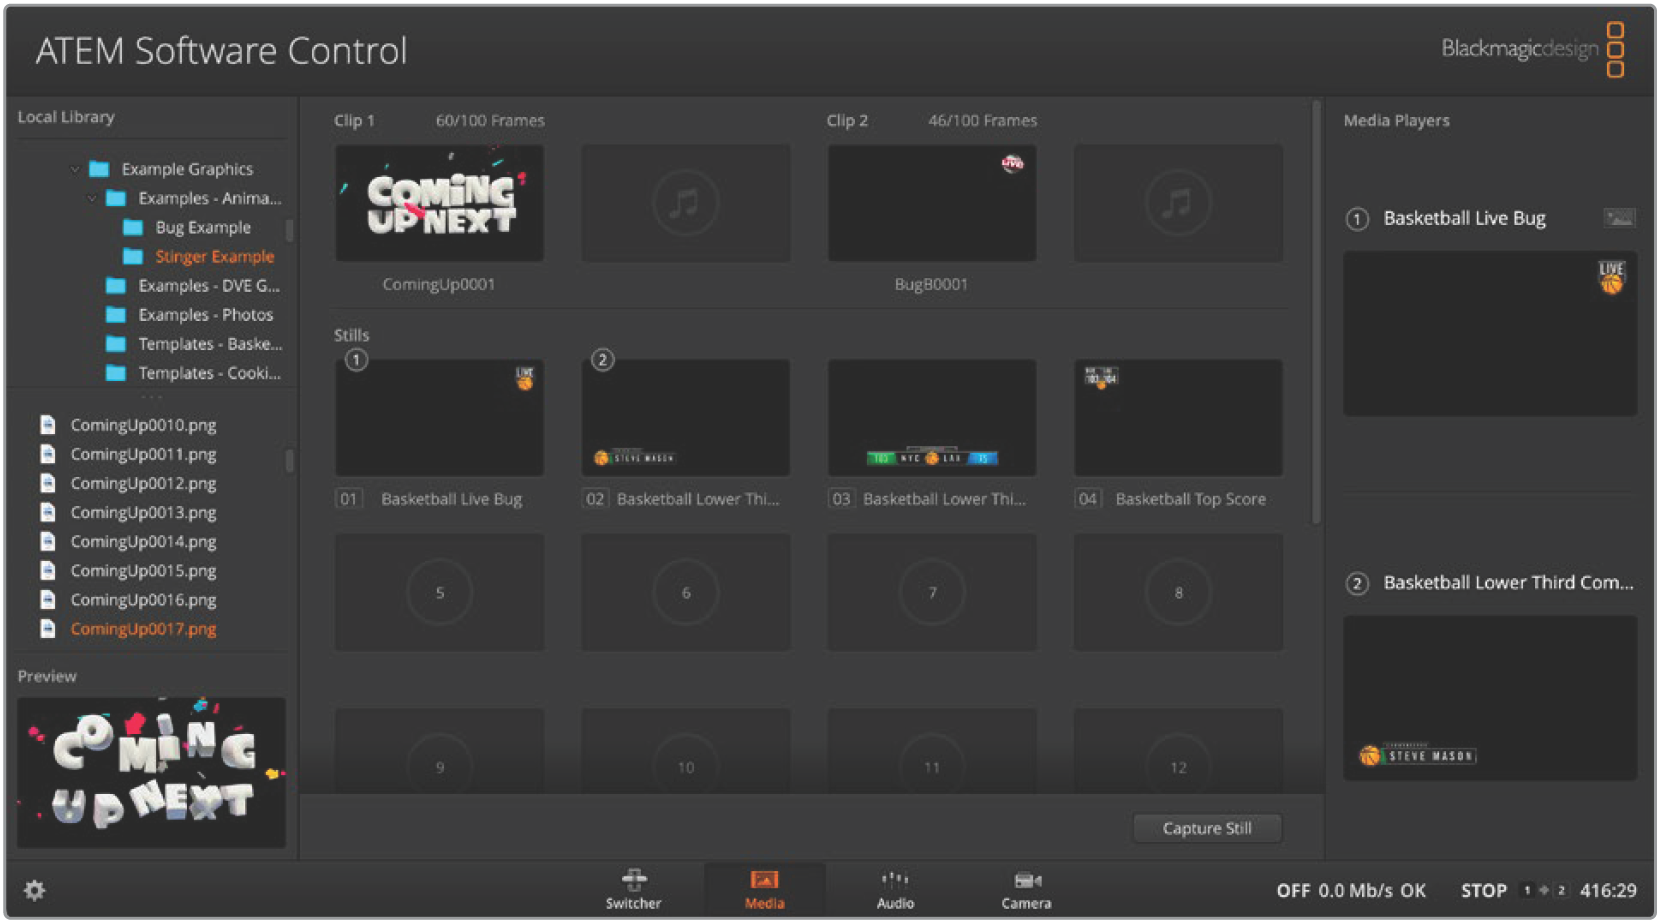Click the Clip 2 audio slot icon
Viewport: 1660px width, 923px height.
pyautogui.click(x=1178, y=203)
